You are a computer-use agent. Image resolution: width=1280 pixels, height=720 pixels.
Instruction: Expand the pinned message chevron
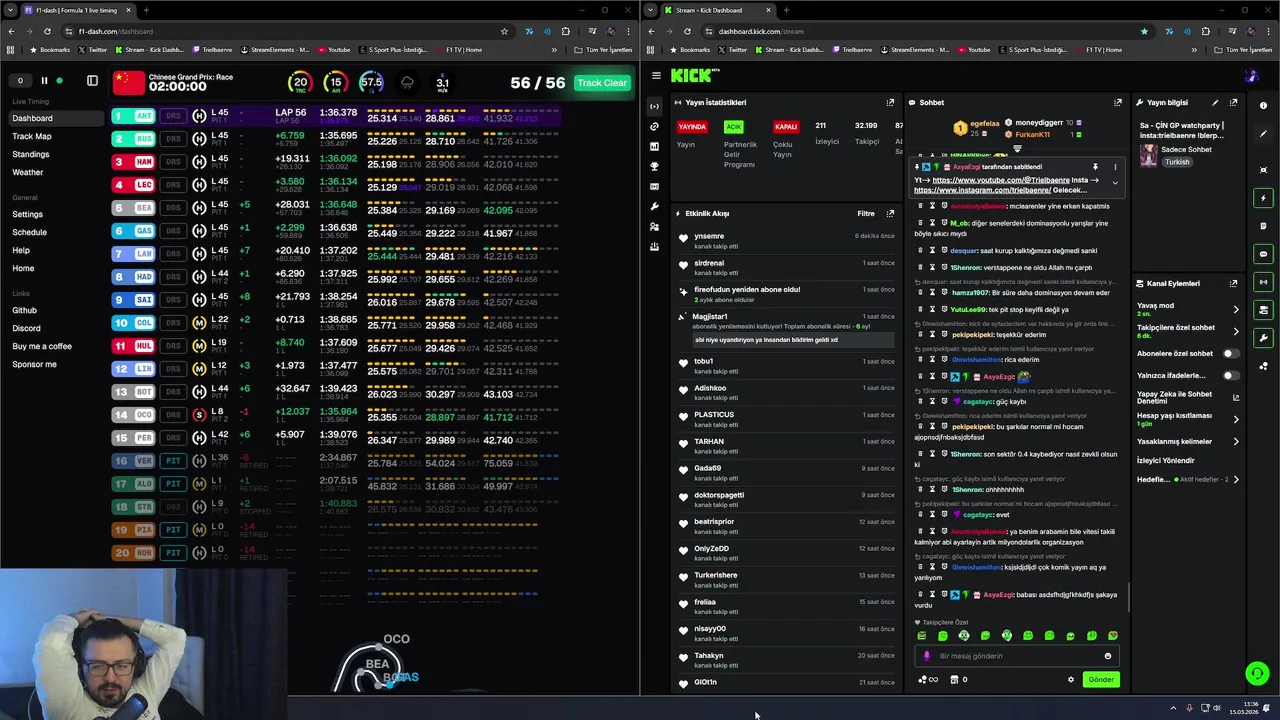tap(1115, 183)
